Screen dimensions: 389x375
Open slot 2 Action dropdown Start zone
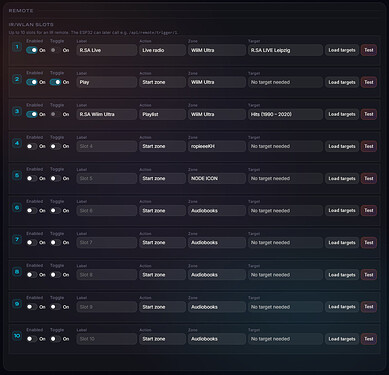tap(162, 82)
